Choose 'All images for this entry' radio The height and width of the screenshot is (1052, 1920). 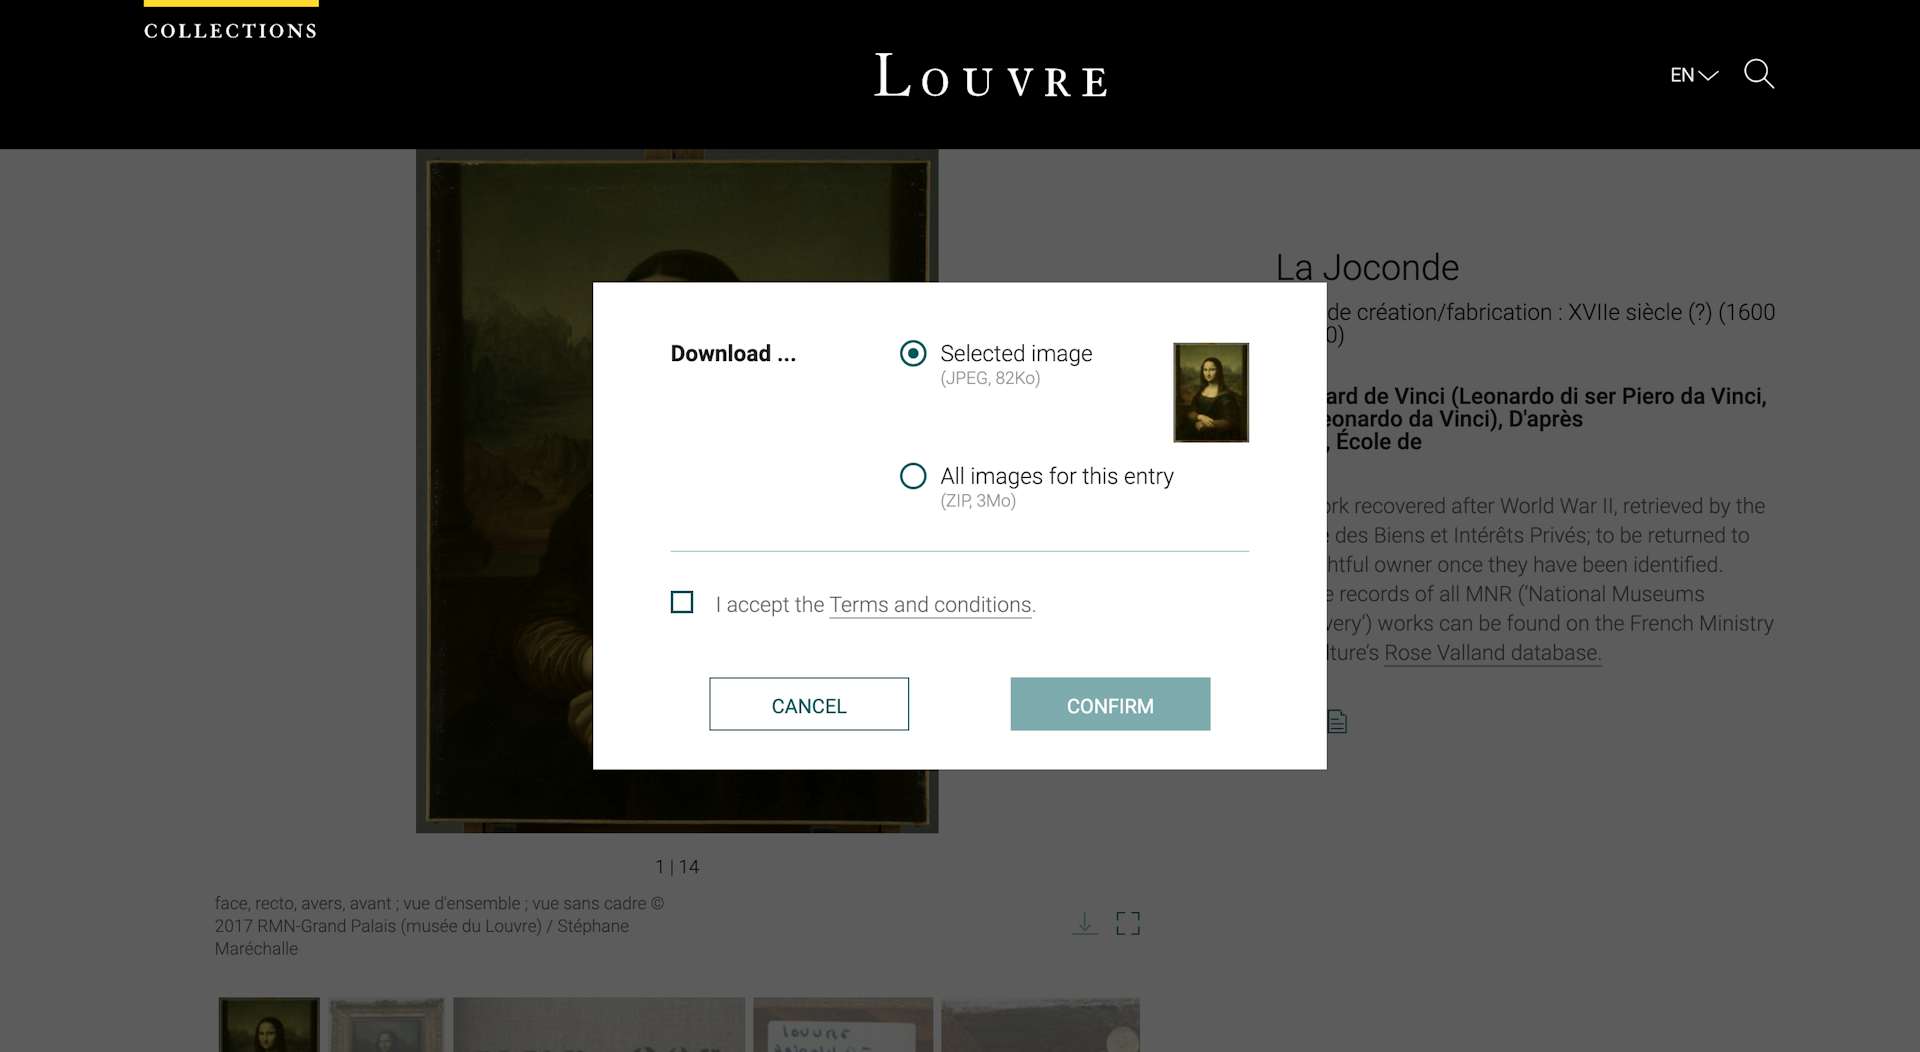pos(913,476)
